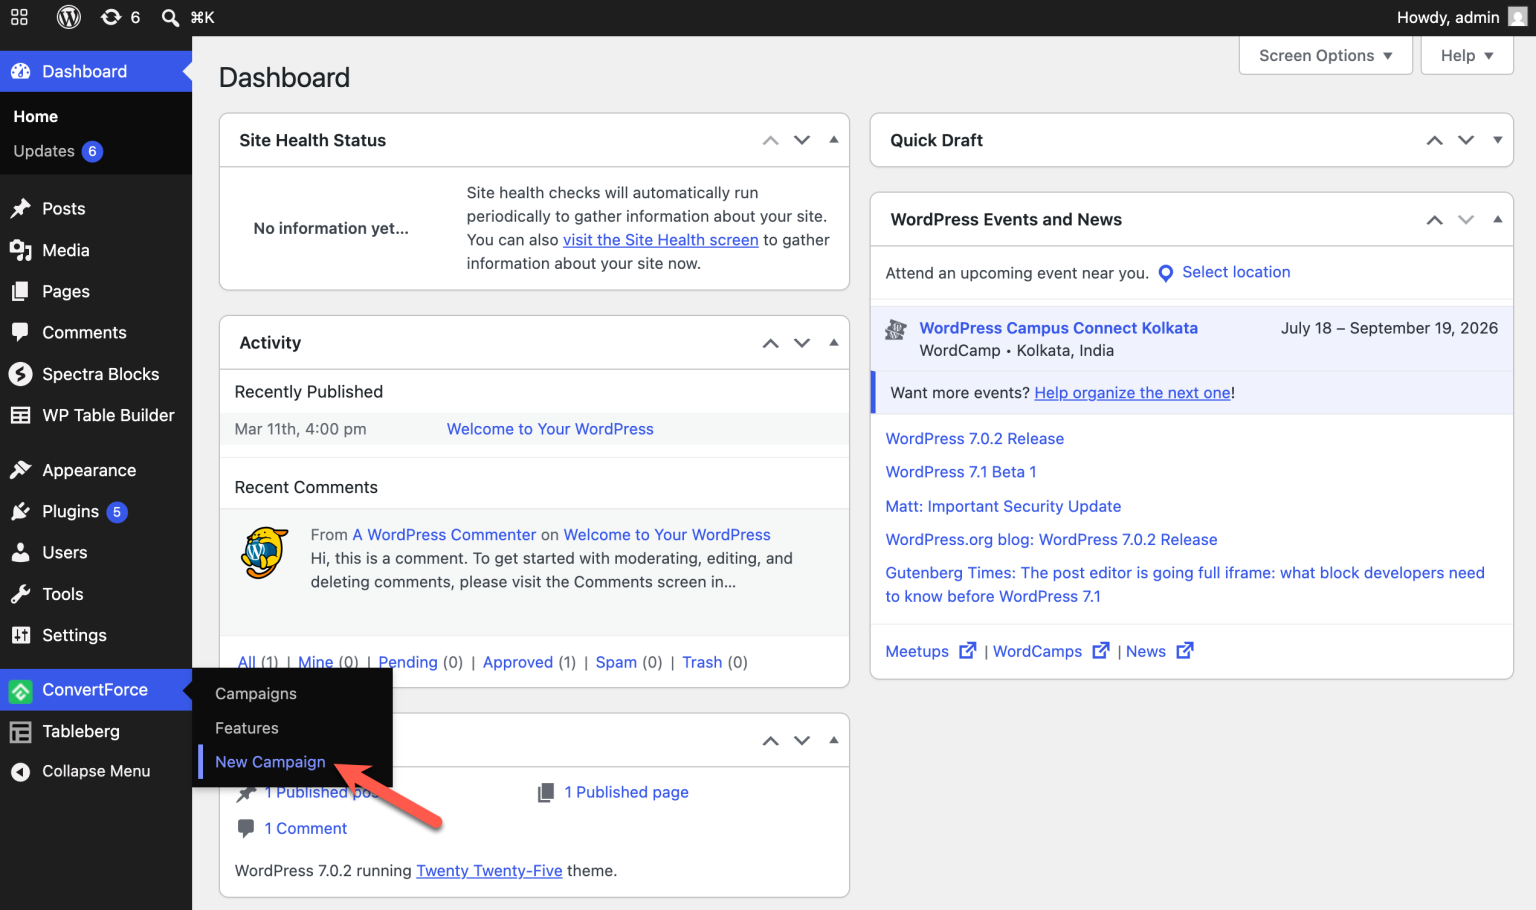Screen dimensions: 1536x910
Task: Click Select location link
Action: [x=1236, y=272]
